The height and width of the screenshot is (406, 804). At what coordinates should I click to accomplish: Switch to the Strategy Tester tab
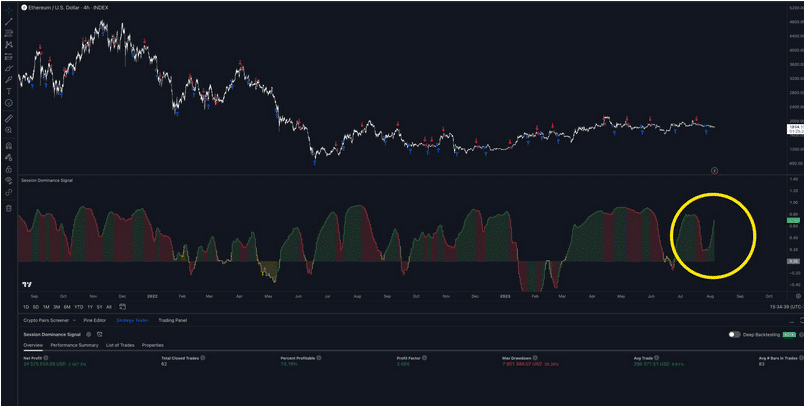point(132,320)
